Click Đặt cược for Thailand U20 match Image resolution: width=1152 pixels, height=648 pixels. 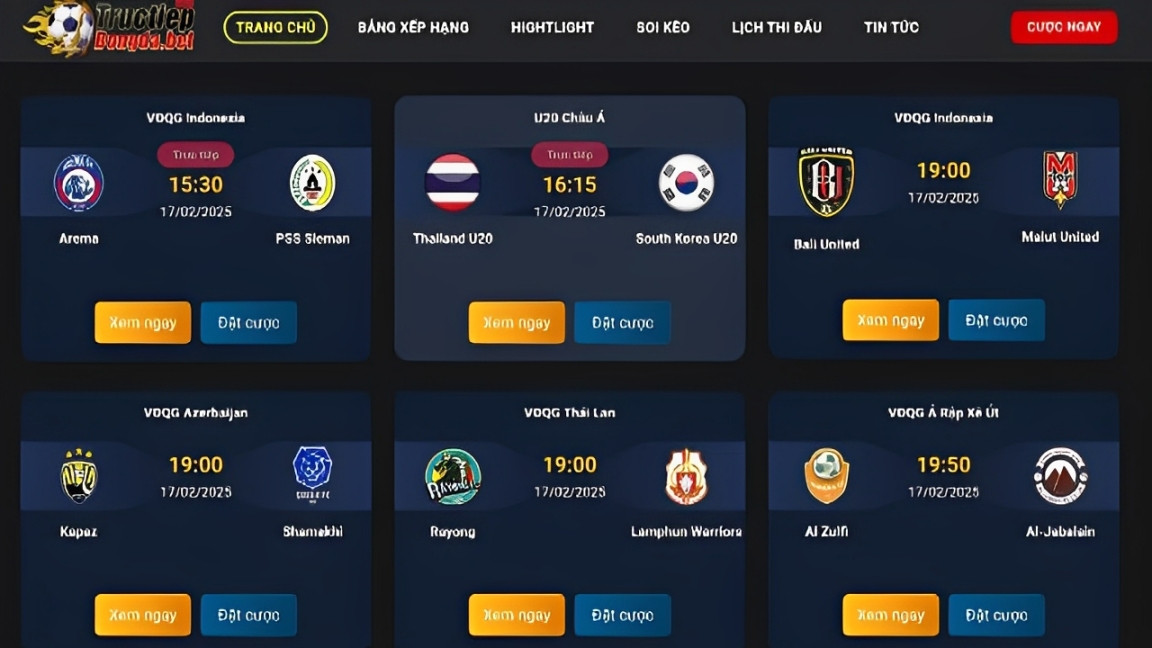pyautogui.click(x=622, y=323)
